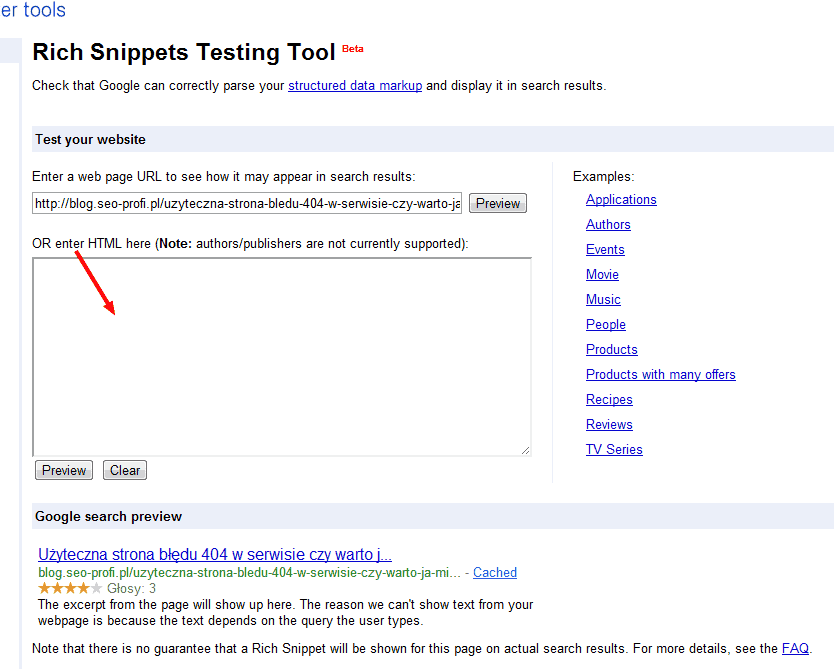834x669 pixels.
Task: Open the Applications example link
Action: [621, 199]
